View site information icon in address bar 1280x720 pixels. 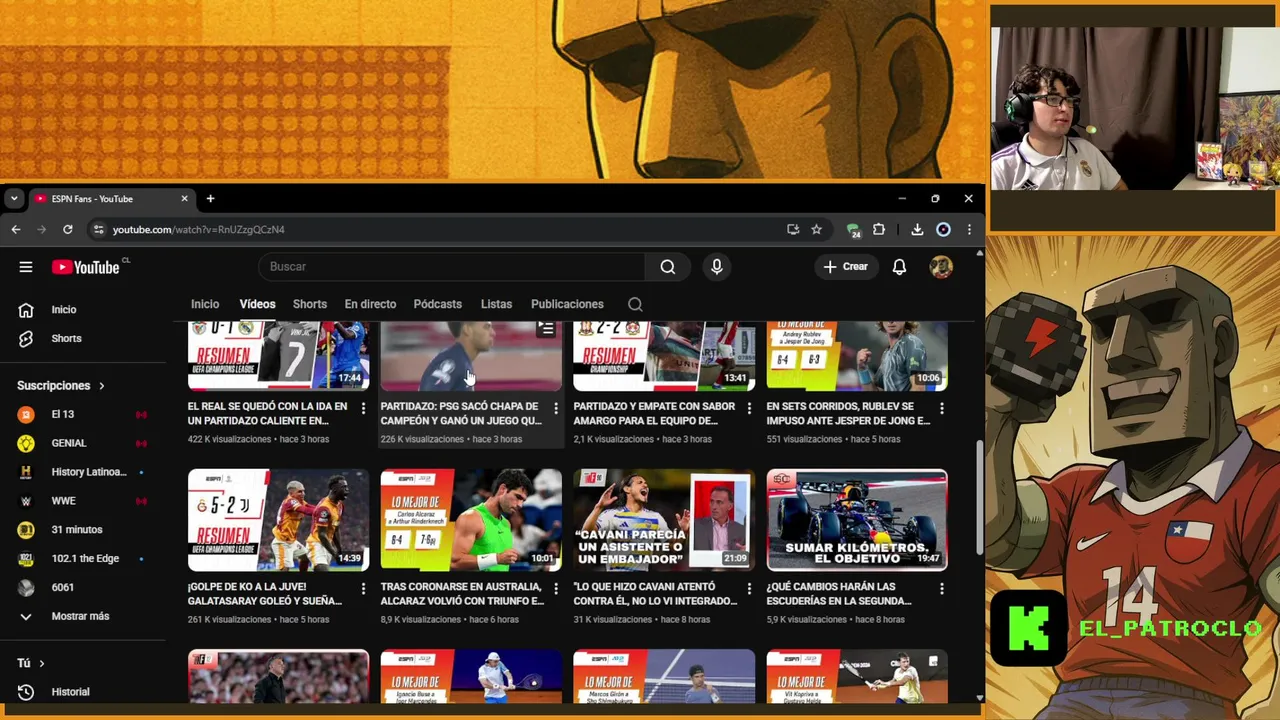click(98, 229)
